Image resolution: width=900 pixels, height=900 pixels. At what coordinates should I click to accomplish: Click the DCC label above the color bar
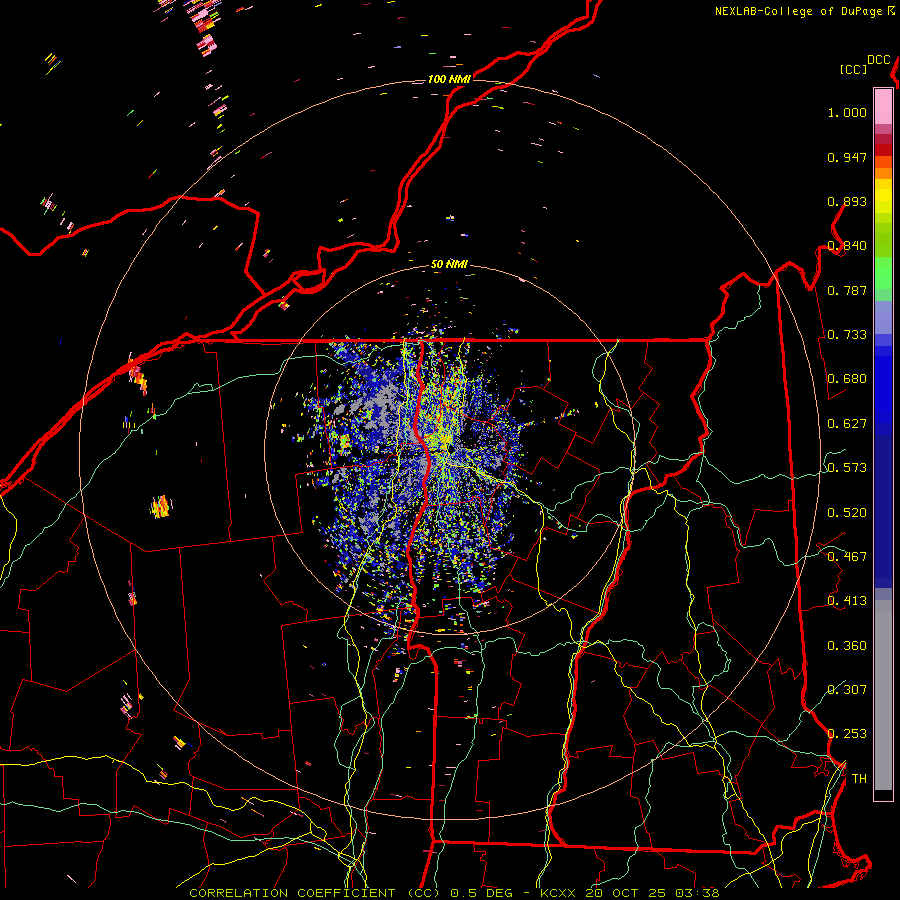879,60
